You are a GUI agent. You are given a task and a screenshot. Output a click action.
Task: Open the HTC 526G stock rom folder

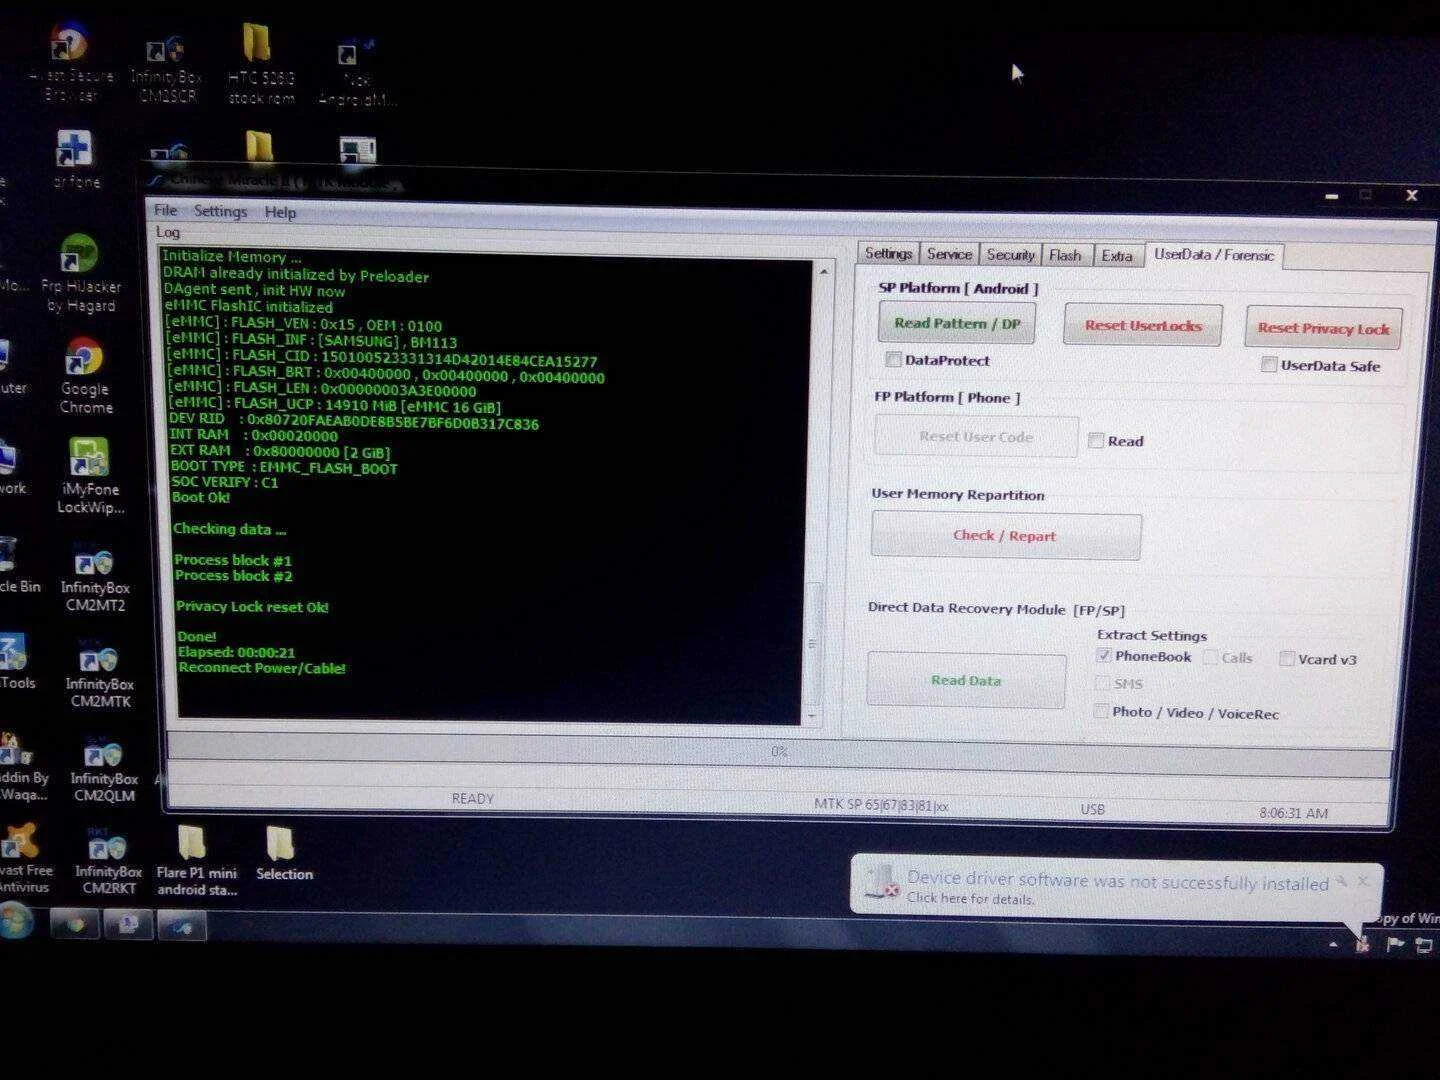pyautogui.click(x=260, y=64)
